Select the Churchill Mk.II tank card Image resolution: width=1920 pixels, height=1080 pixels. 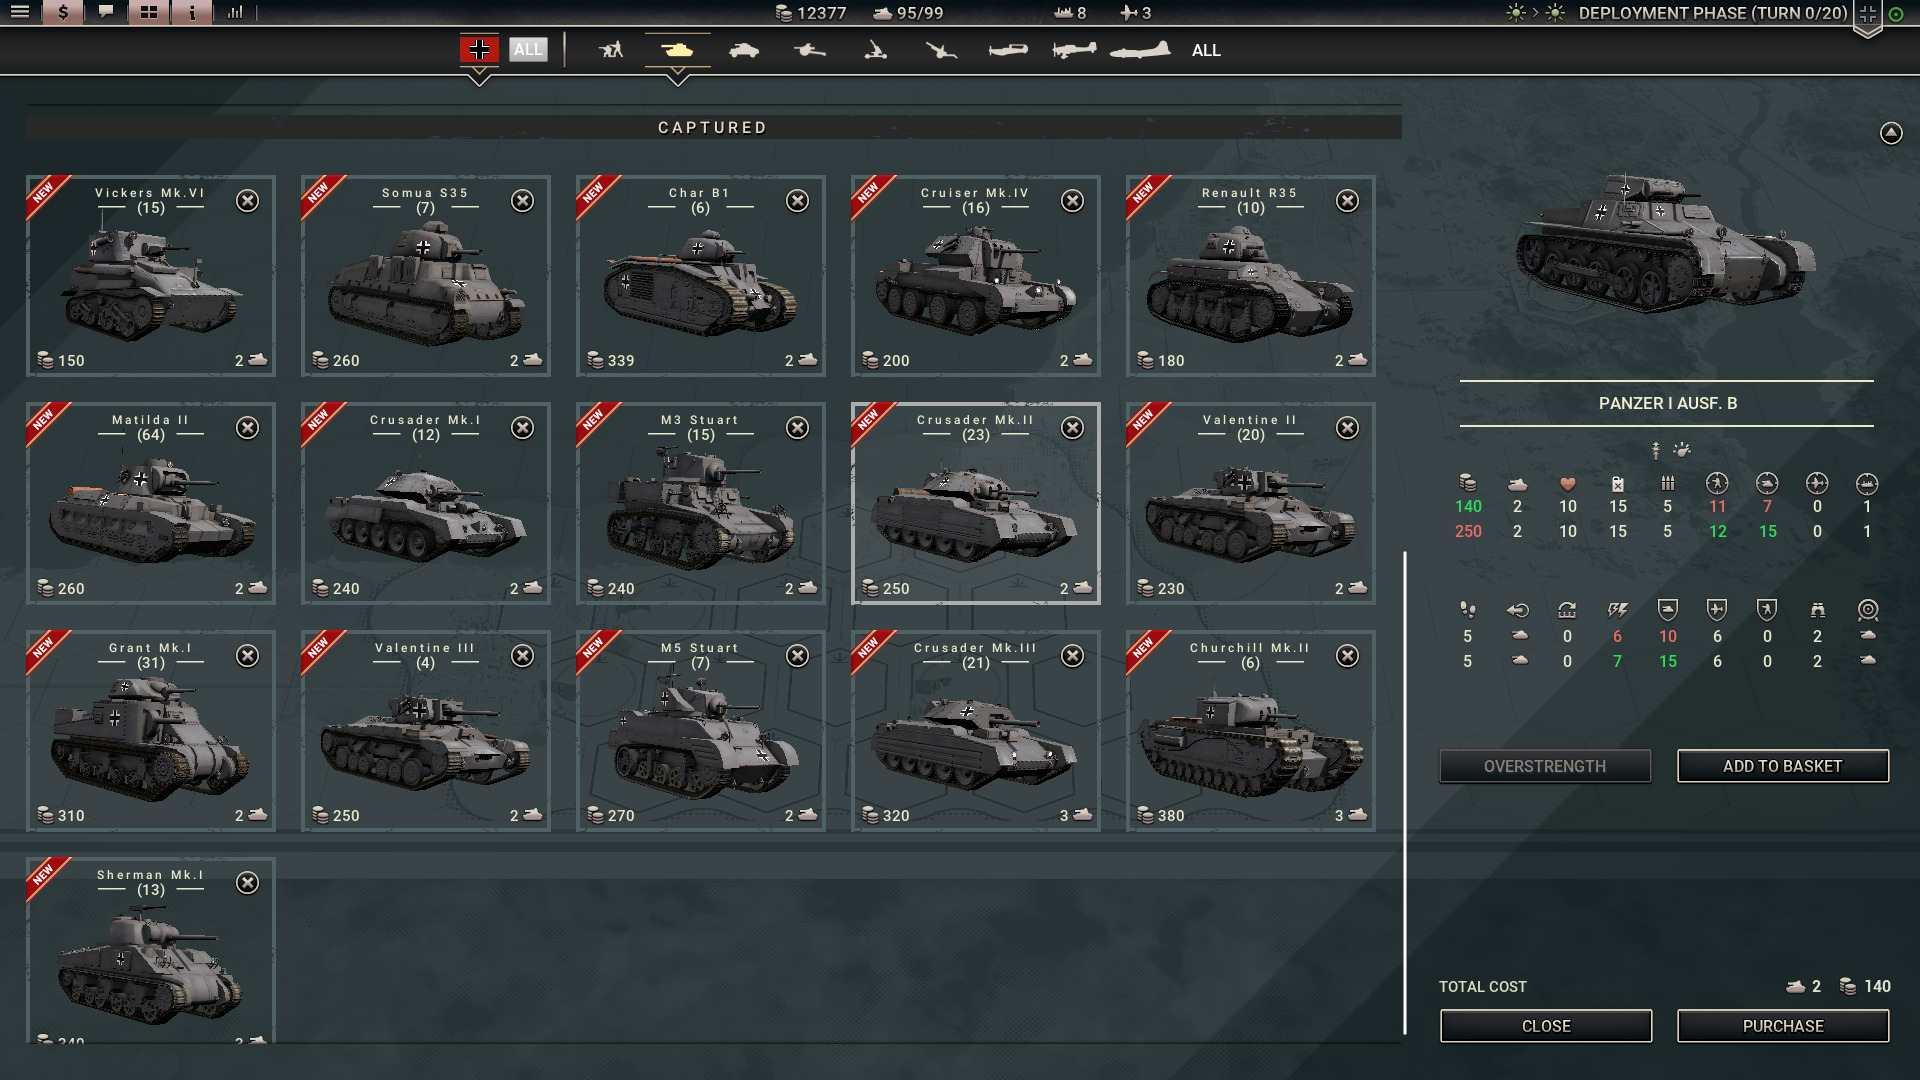(1250, 731)
